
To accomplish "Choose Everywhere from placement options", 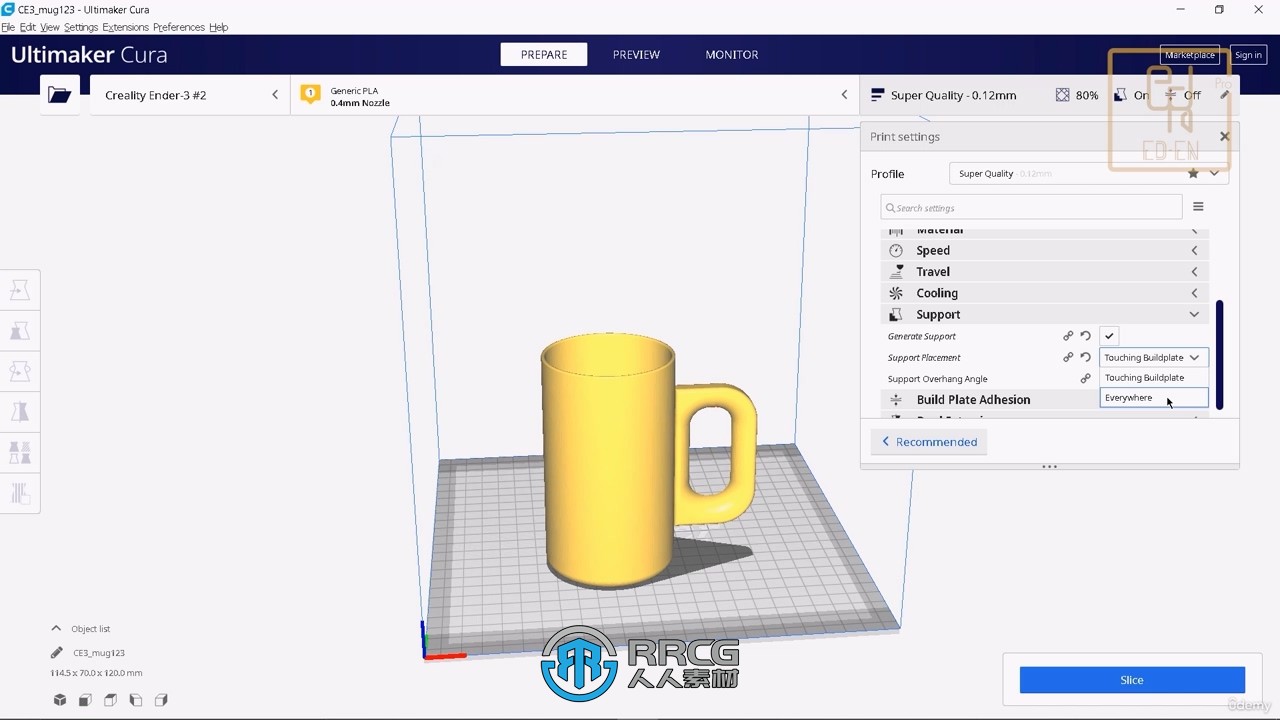I will click(x=1154, y=397).
